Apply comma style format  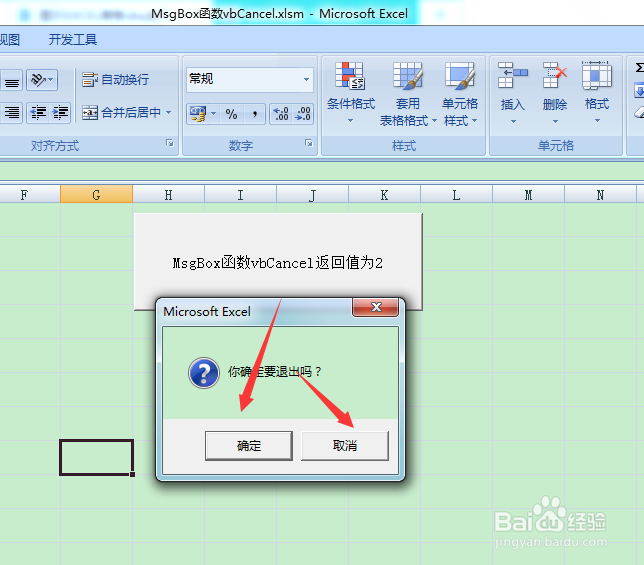pos(255,114)
